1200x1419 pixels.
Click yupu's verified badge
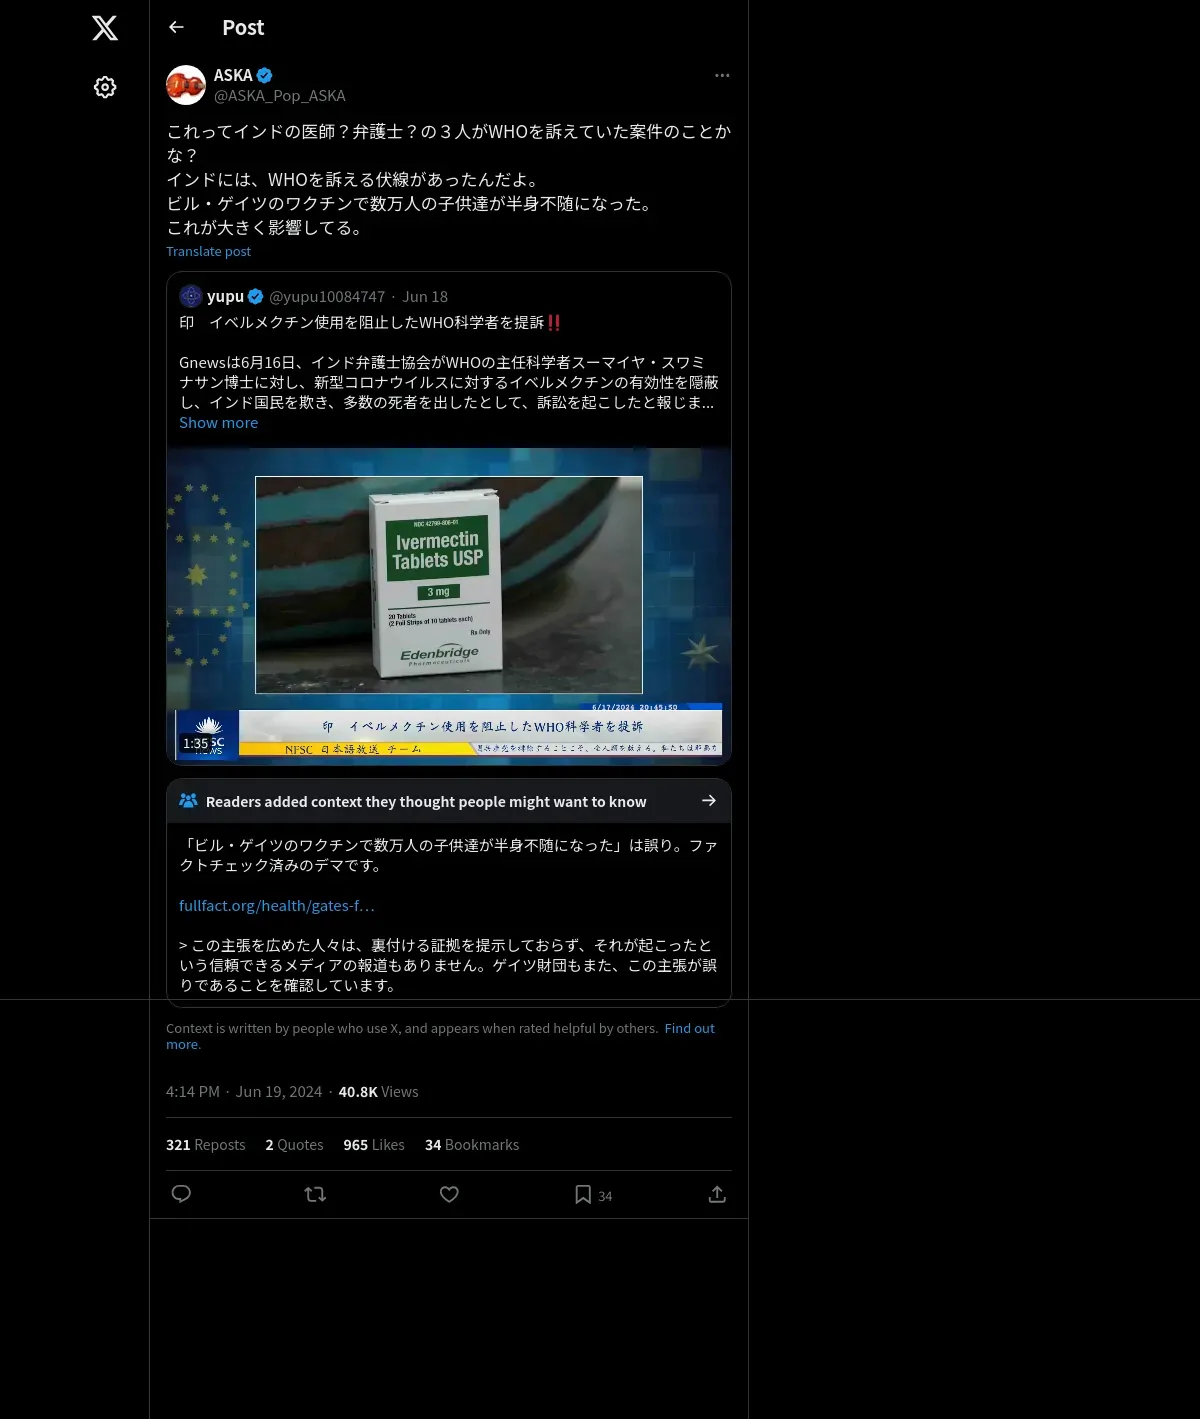coord(256,296)
